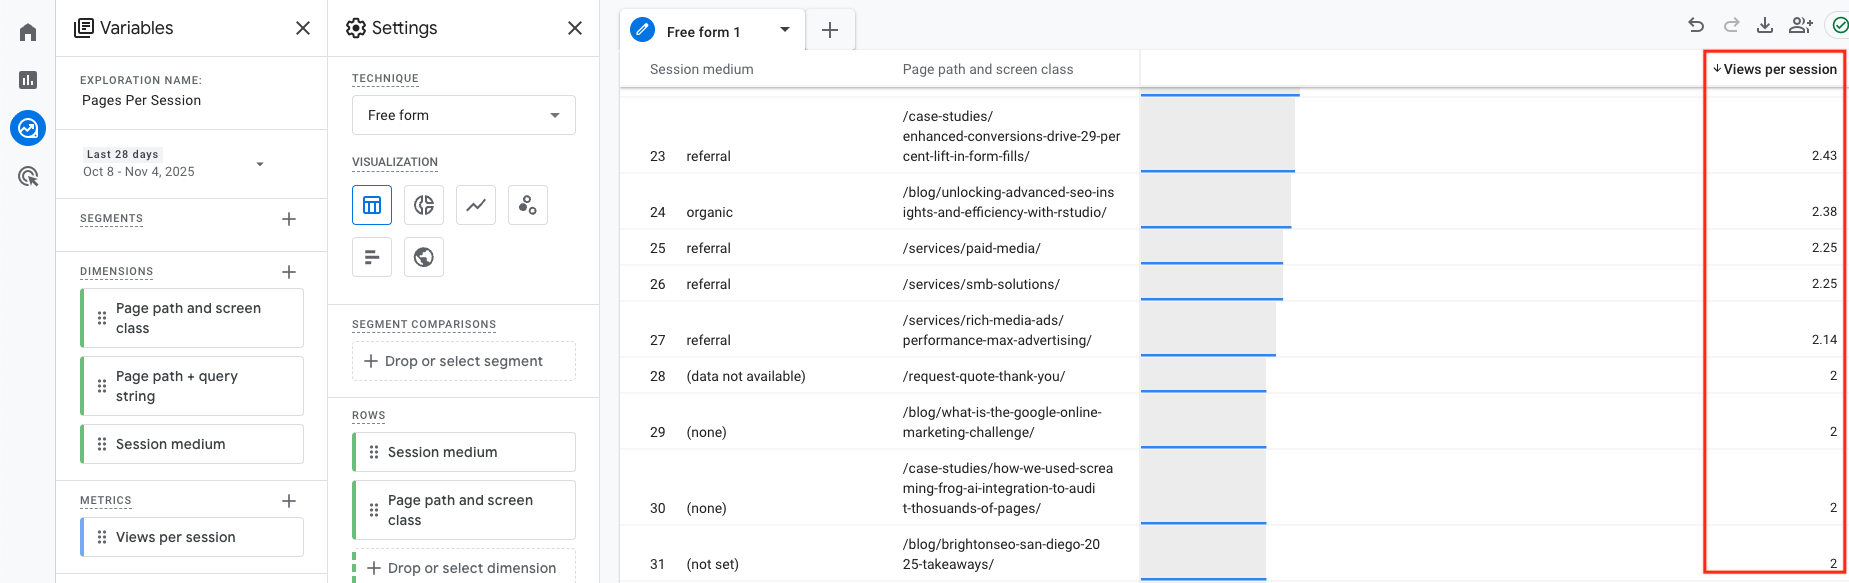Image resolution: width=1849 pixels, height=583 pixels.
Task: Close the Variables panel
Action: pyautogui.click(x=303, y=28)
